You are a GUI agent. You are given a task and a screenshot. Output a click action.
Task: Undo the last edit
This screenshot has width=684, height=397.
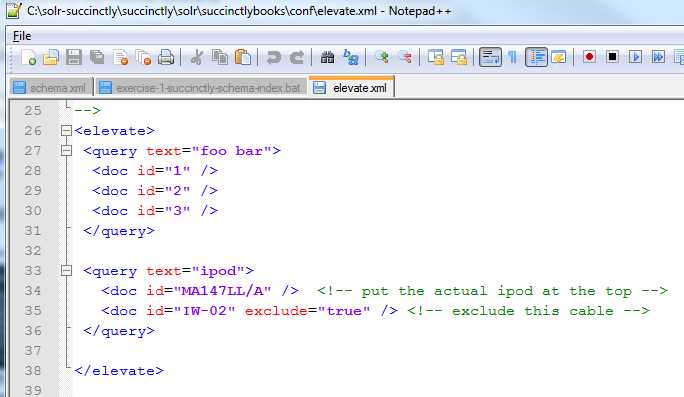[274, 58]
